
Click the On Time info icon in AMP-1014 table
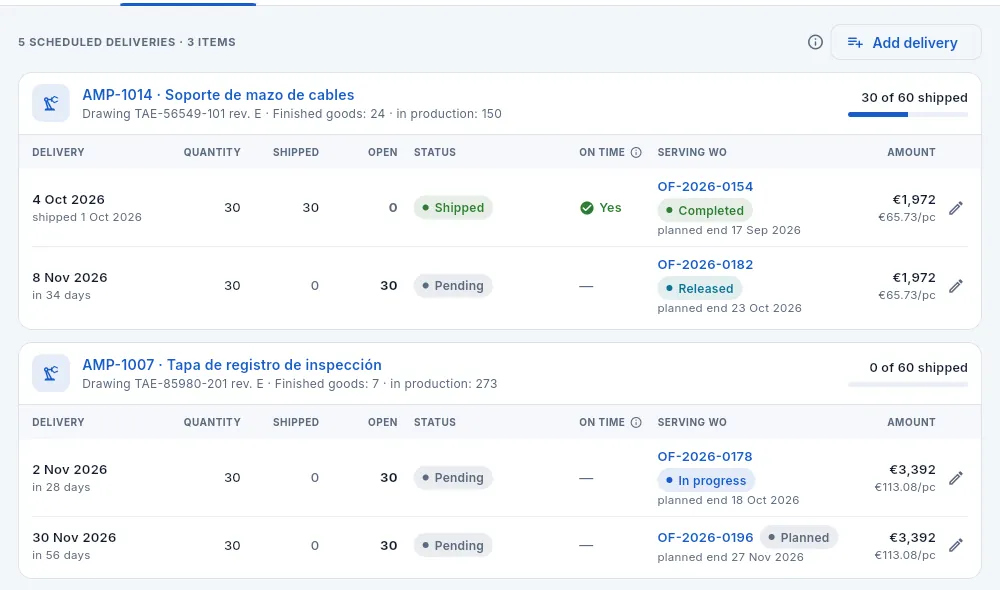tap(636, 152)
